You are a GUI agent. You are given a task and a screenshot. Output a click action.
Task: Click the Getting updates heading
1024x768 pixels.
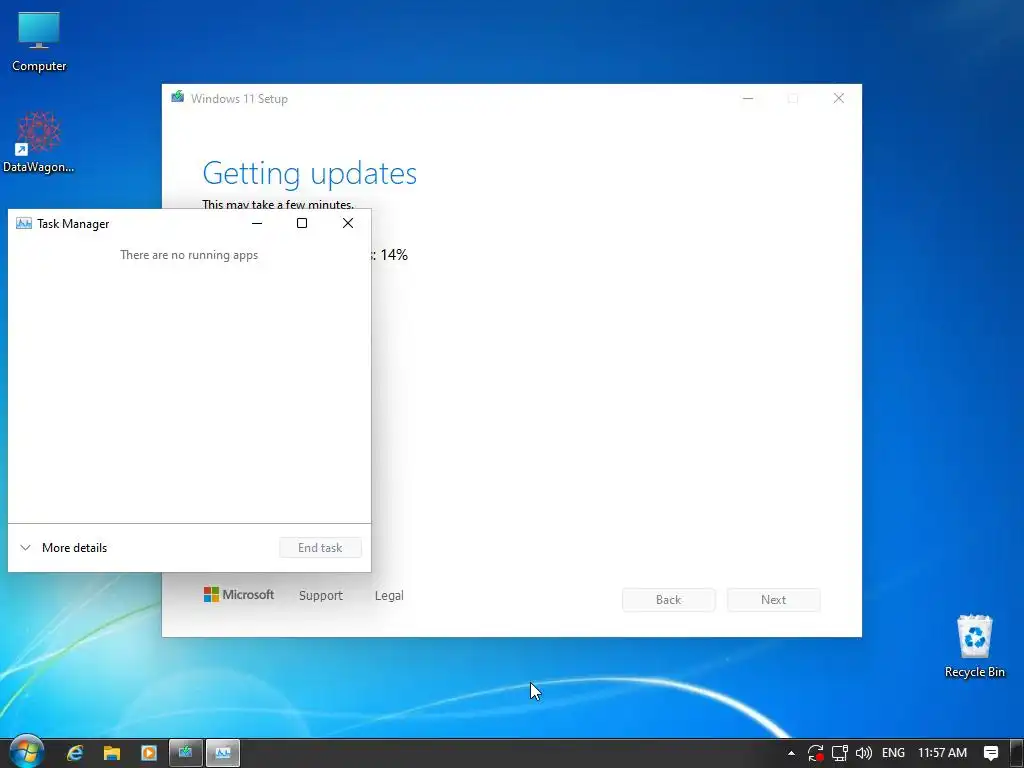tap(310, 174)
